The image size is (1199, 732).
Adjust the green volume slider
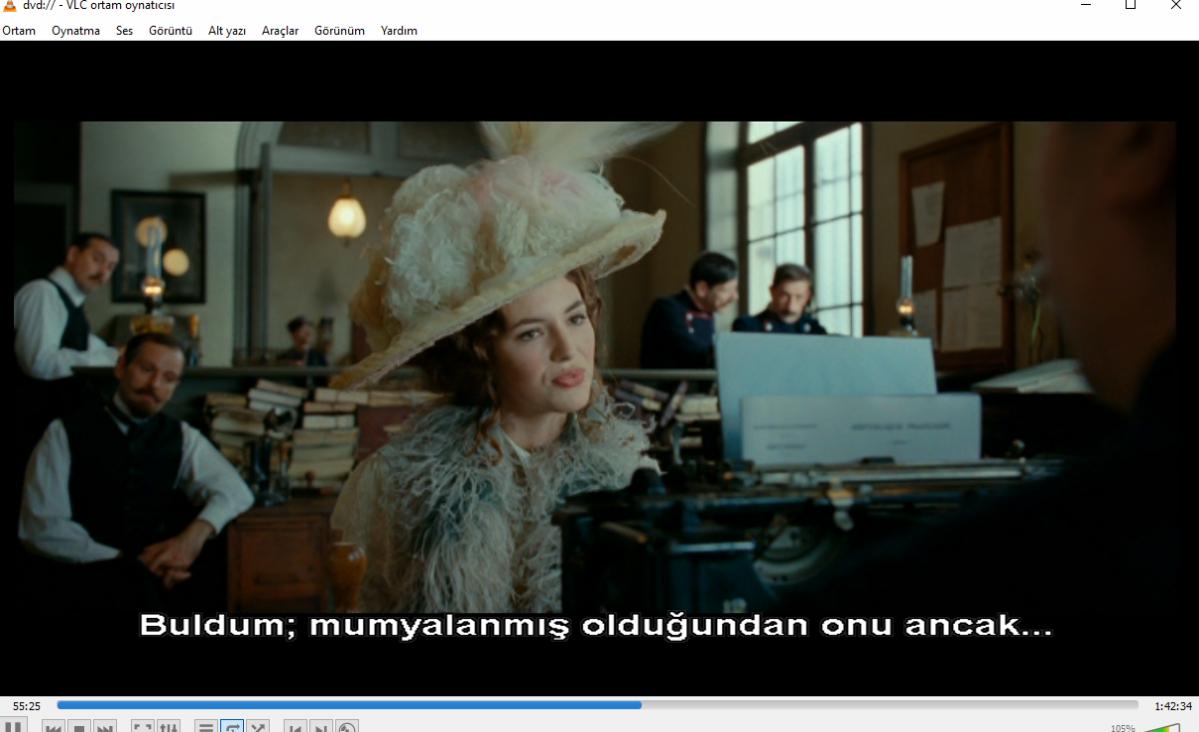coord(1162,727)
